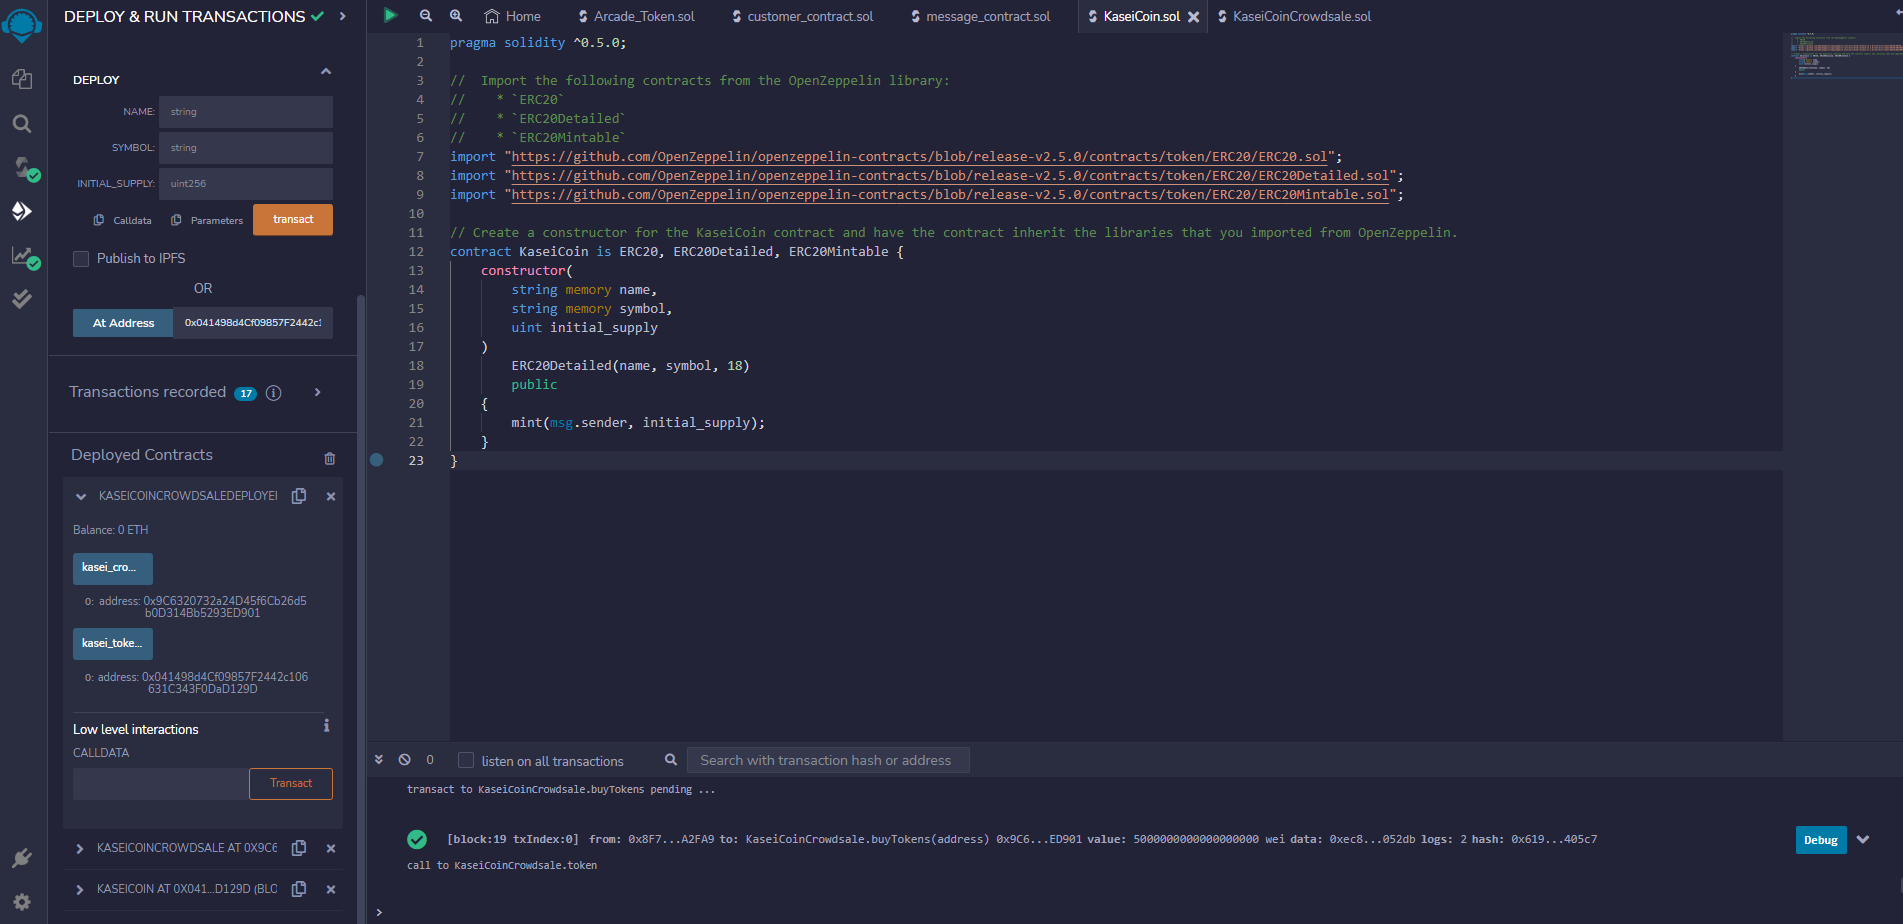1903x924 pixels.
Task: Click the CALLDATA input field
Action: point(161,784)
